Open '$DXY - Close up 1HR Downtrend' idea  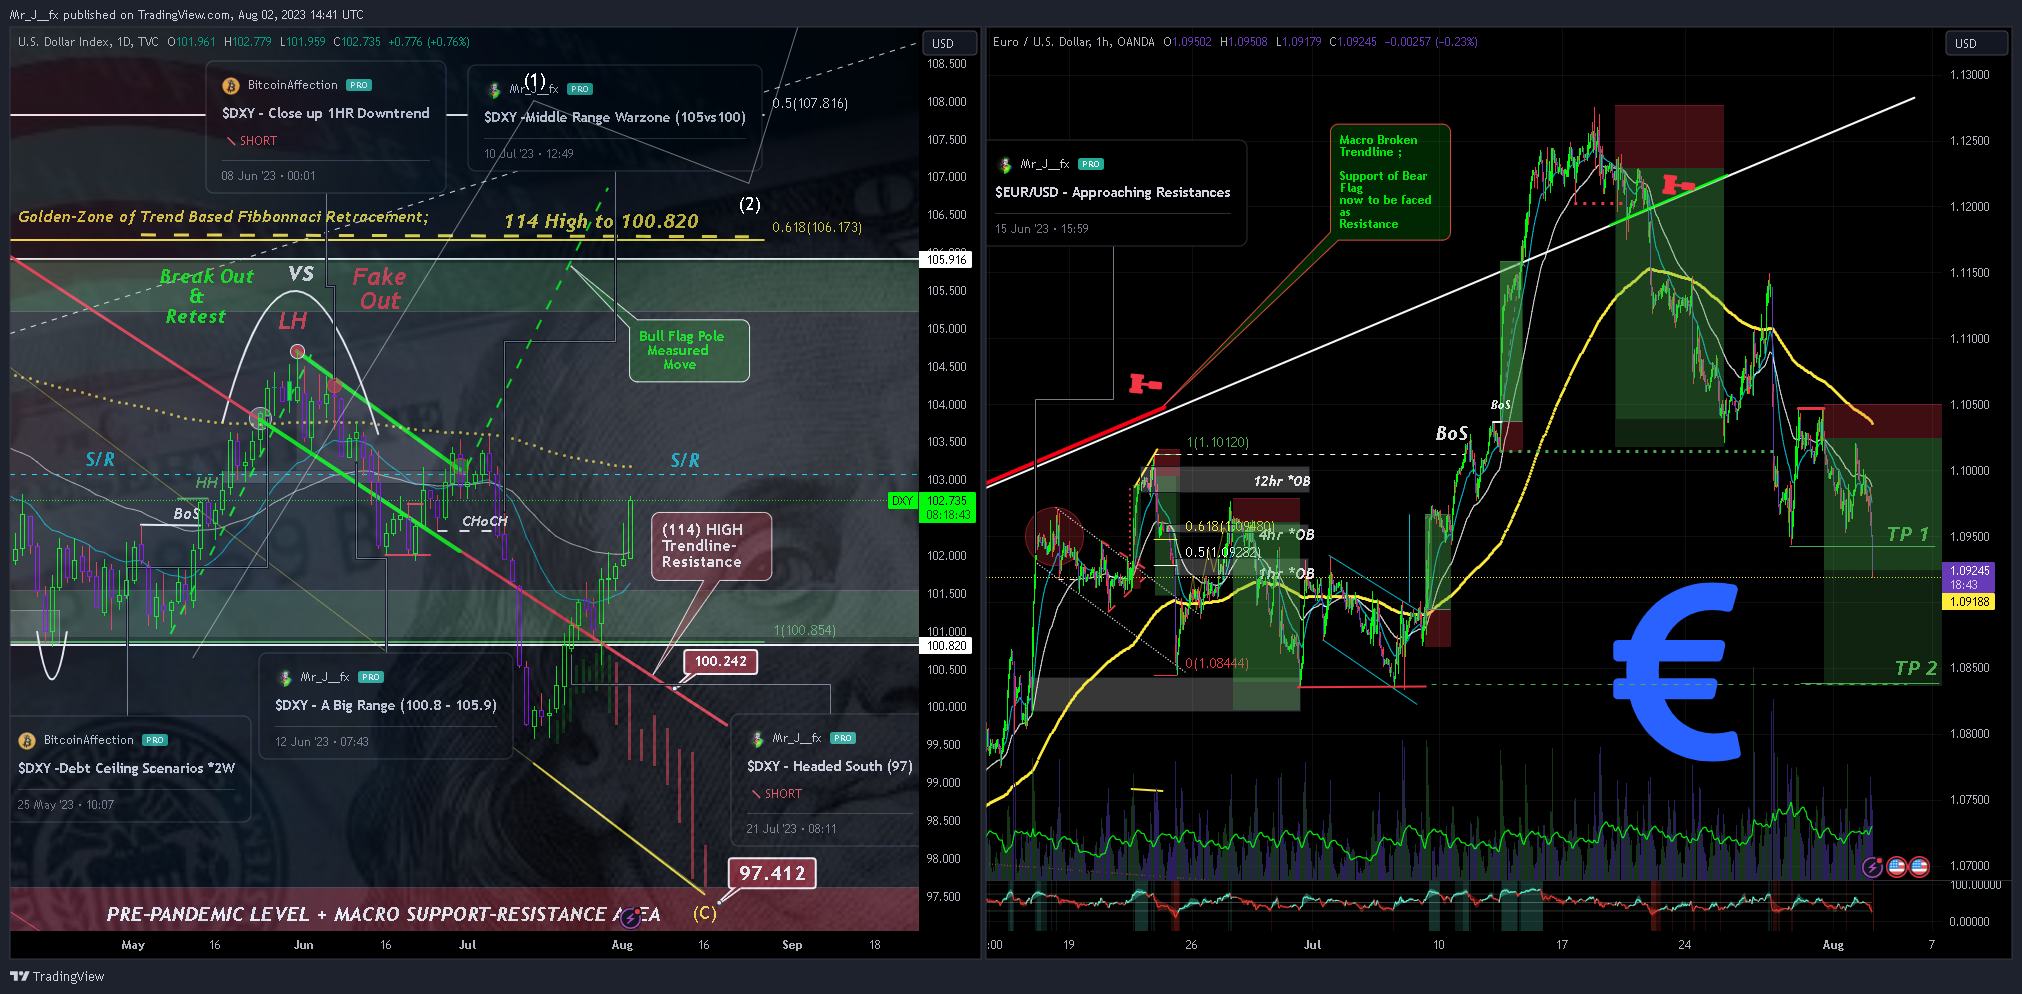tap(326, 113)
